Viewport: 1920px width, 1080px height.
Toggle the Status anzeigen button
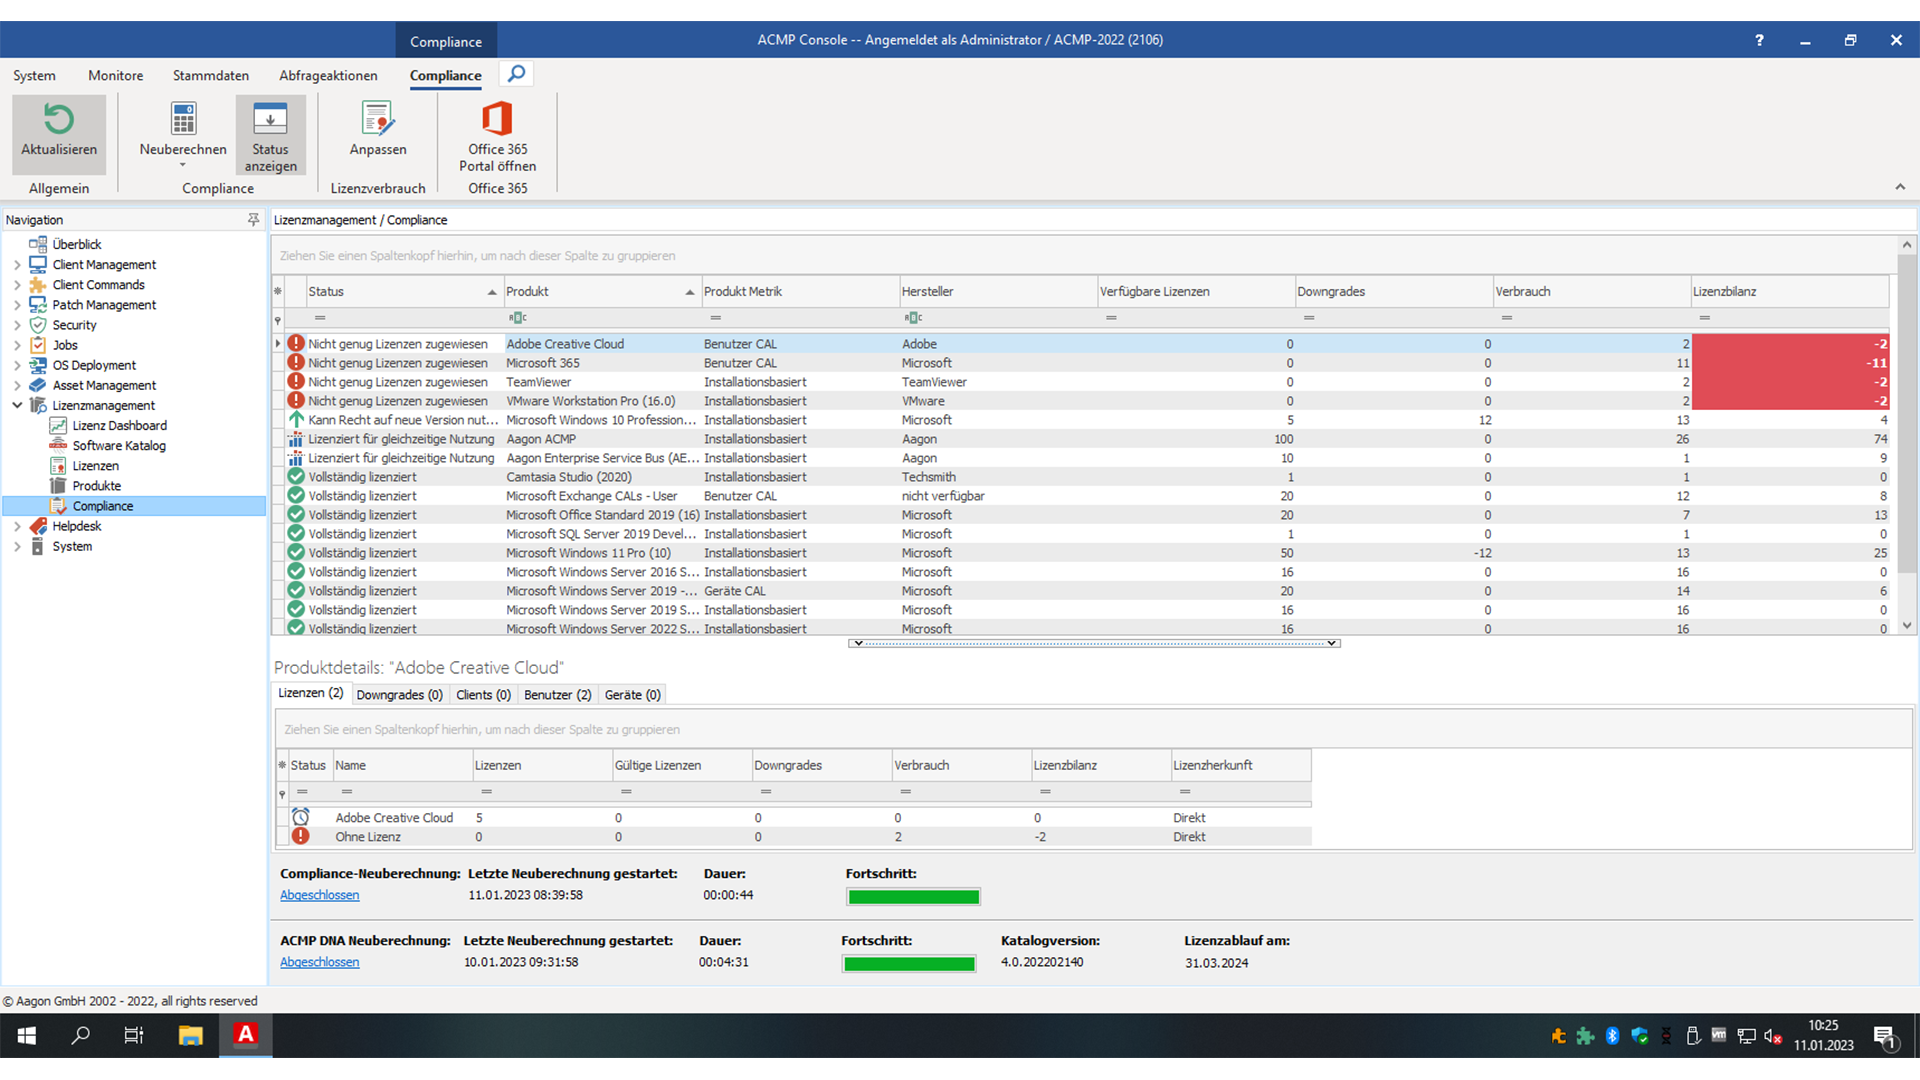click(270, 136)
